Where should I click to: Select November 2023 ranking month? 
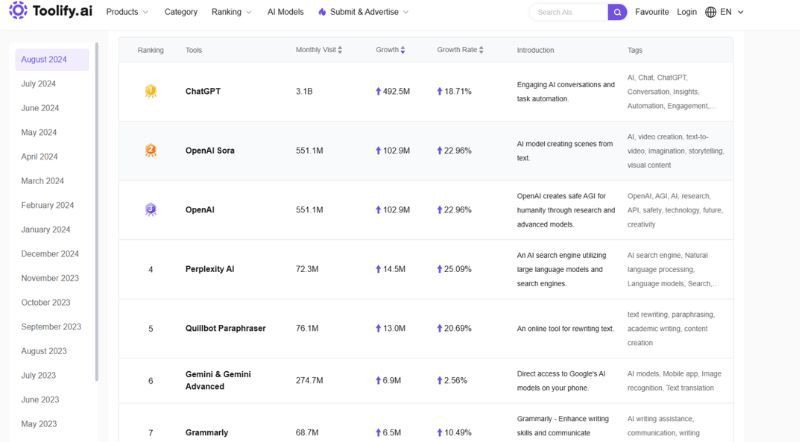50,278
